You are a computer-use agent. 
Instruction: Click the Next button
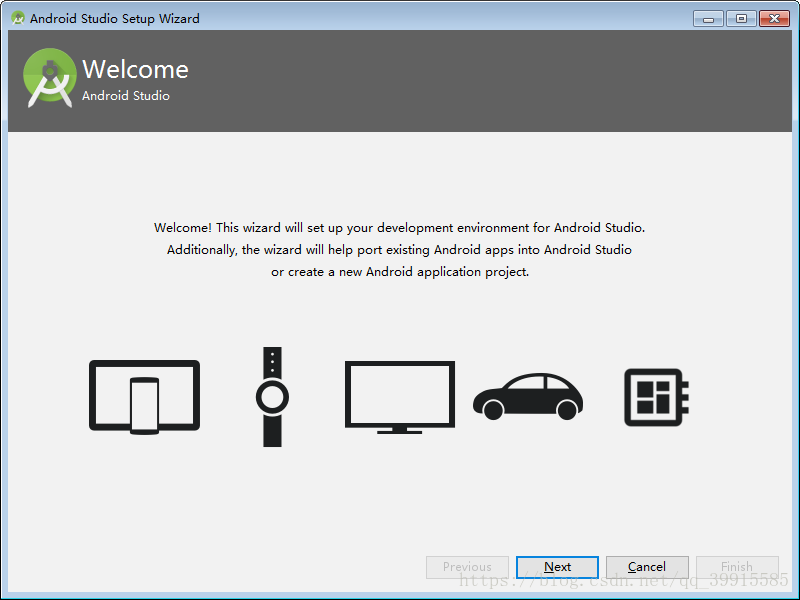[x=557, y=567]
